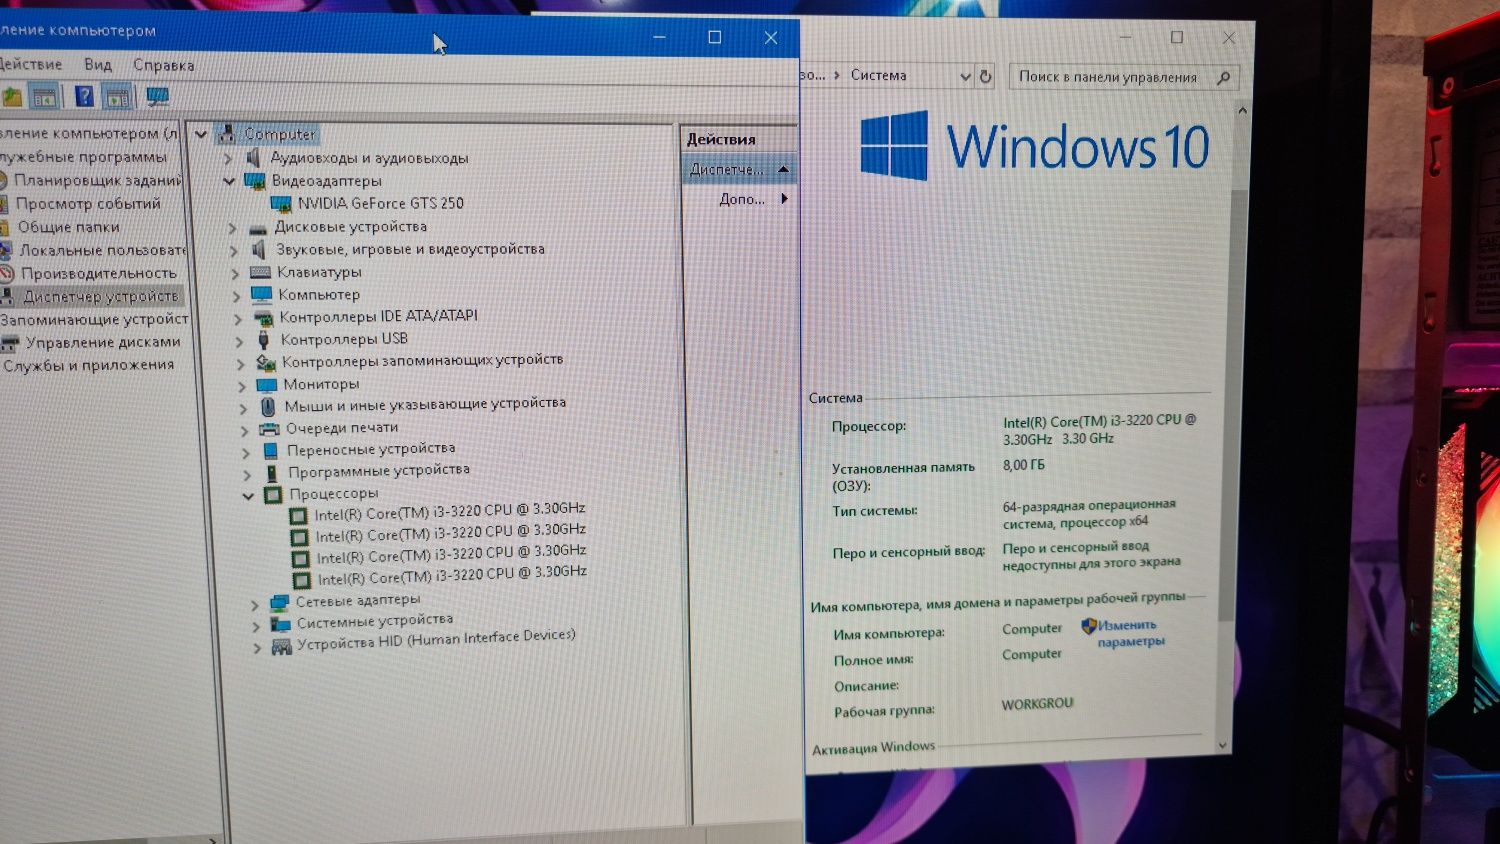Image resolution: width=1500 pixels, height=844 pixels.
Task: Click the NVIDIA GeForce GTS 250 label
Action: [381, 203]
